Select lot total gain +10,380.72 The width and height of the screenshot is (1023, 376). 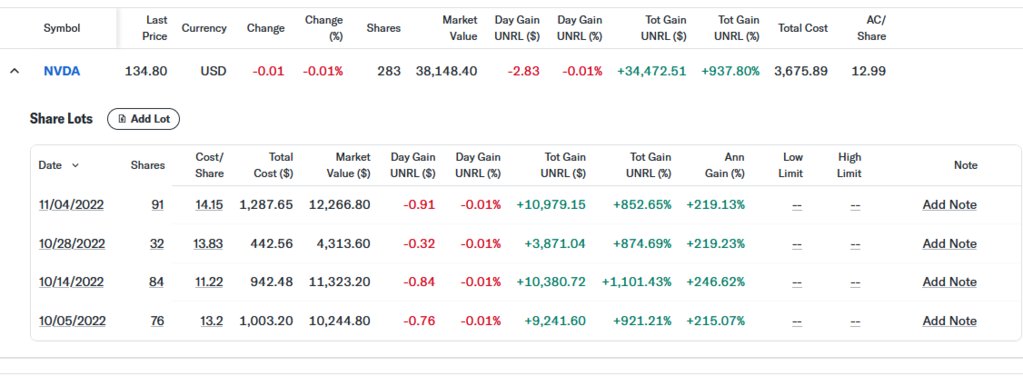[551, 282]
